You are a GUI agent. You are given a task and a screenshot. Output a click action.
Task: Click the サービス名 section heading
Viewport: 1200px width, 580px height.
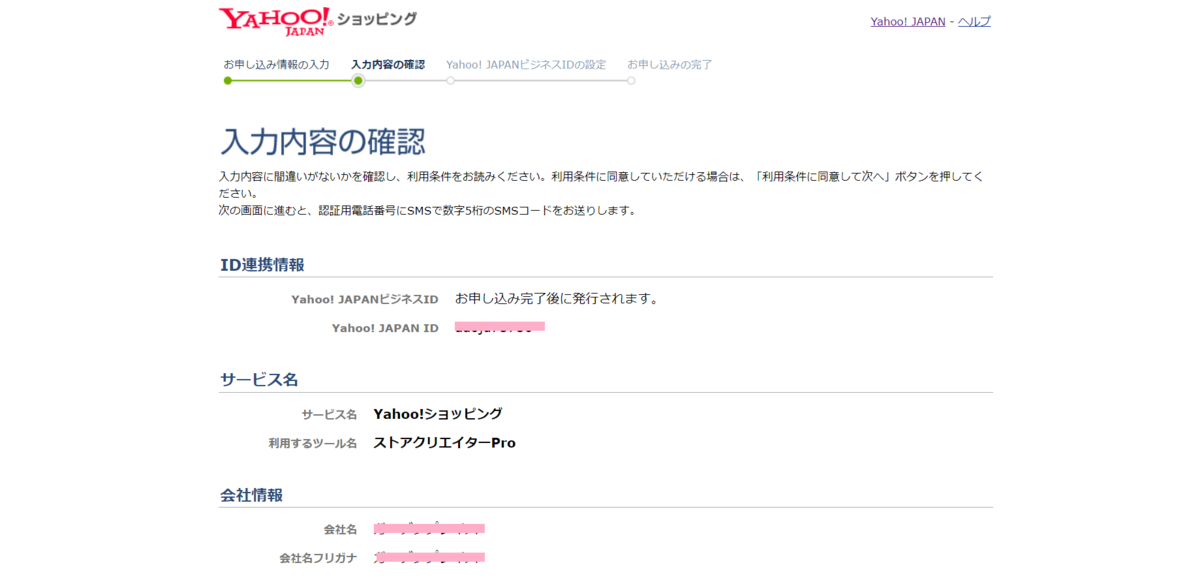click(259, 380)
